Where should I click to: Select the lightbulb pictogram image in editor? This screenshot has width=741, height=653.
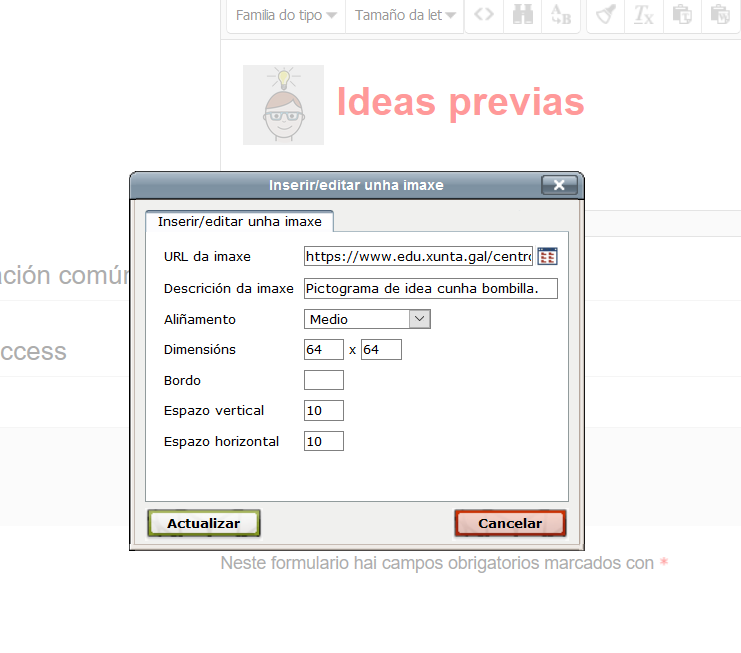[283, 105]
